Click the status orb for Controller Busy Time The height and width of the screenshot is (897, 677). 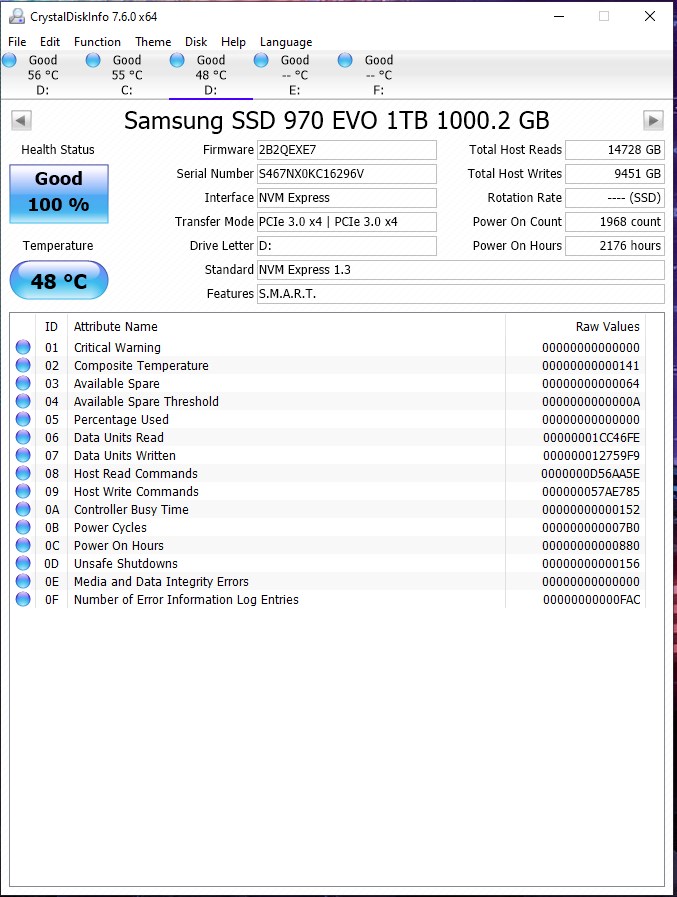coord(23,509)
